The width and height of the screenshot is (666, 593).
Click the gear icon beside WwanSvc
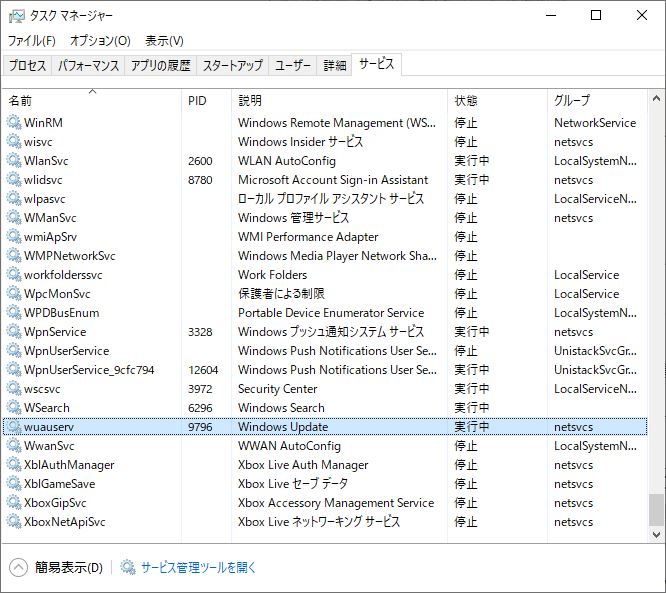[x=14, y=446]
